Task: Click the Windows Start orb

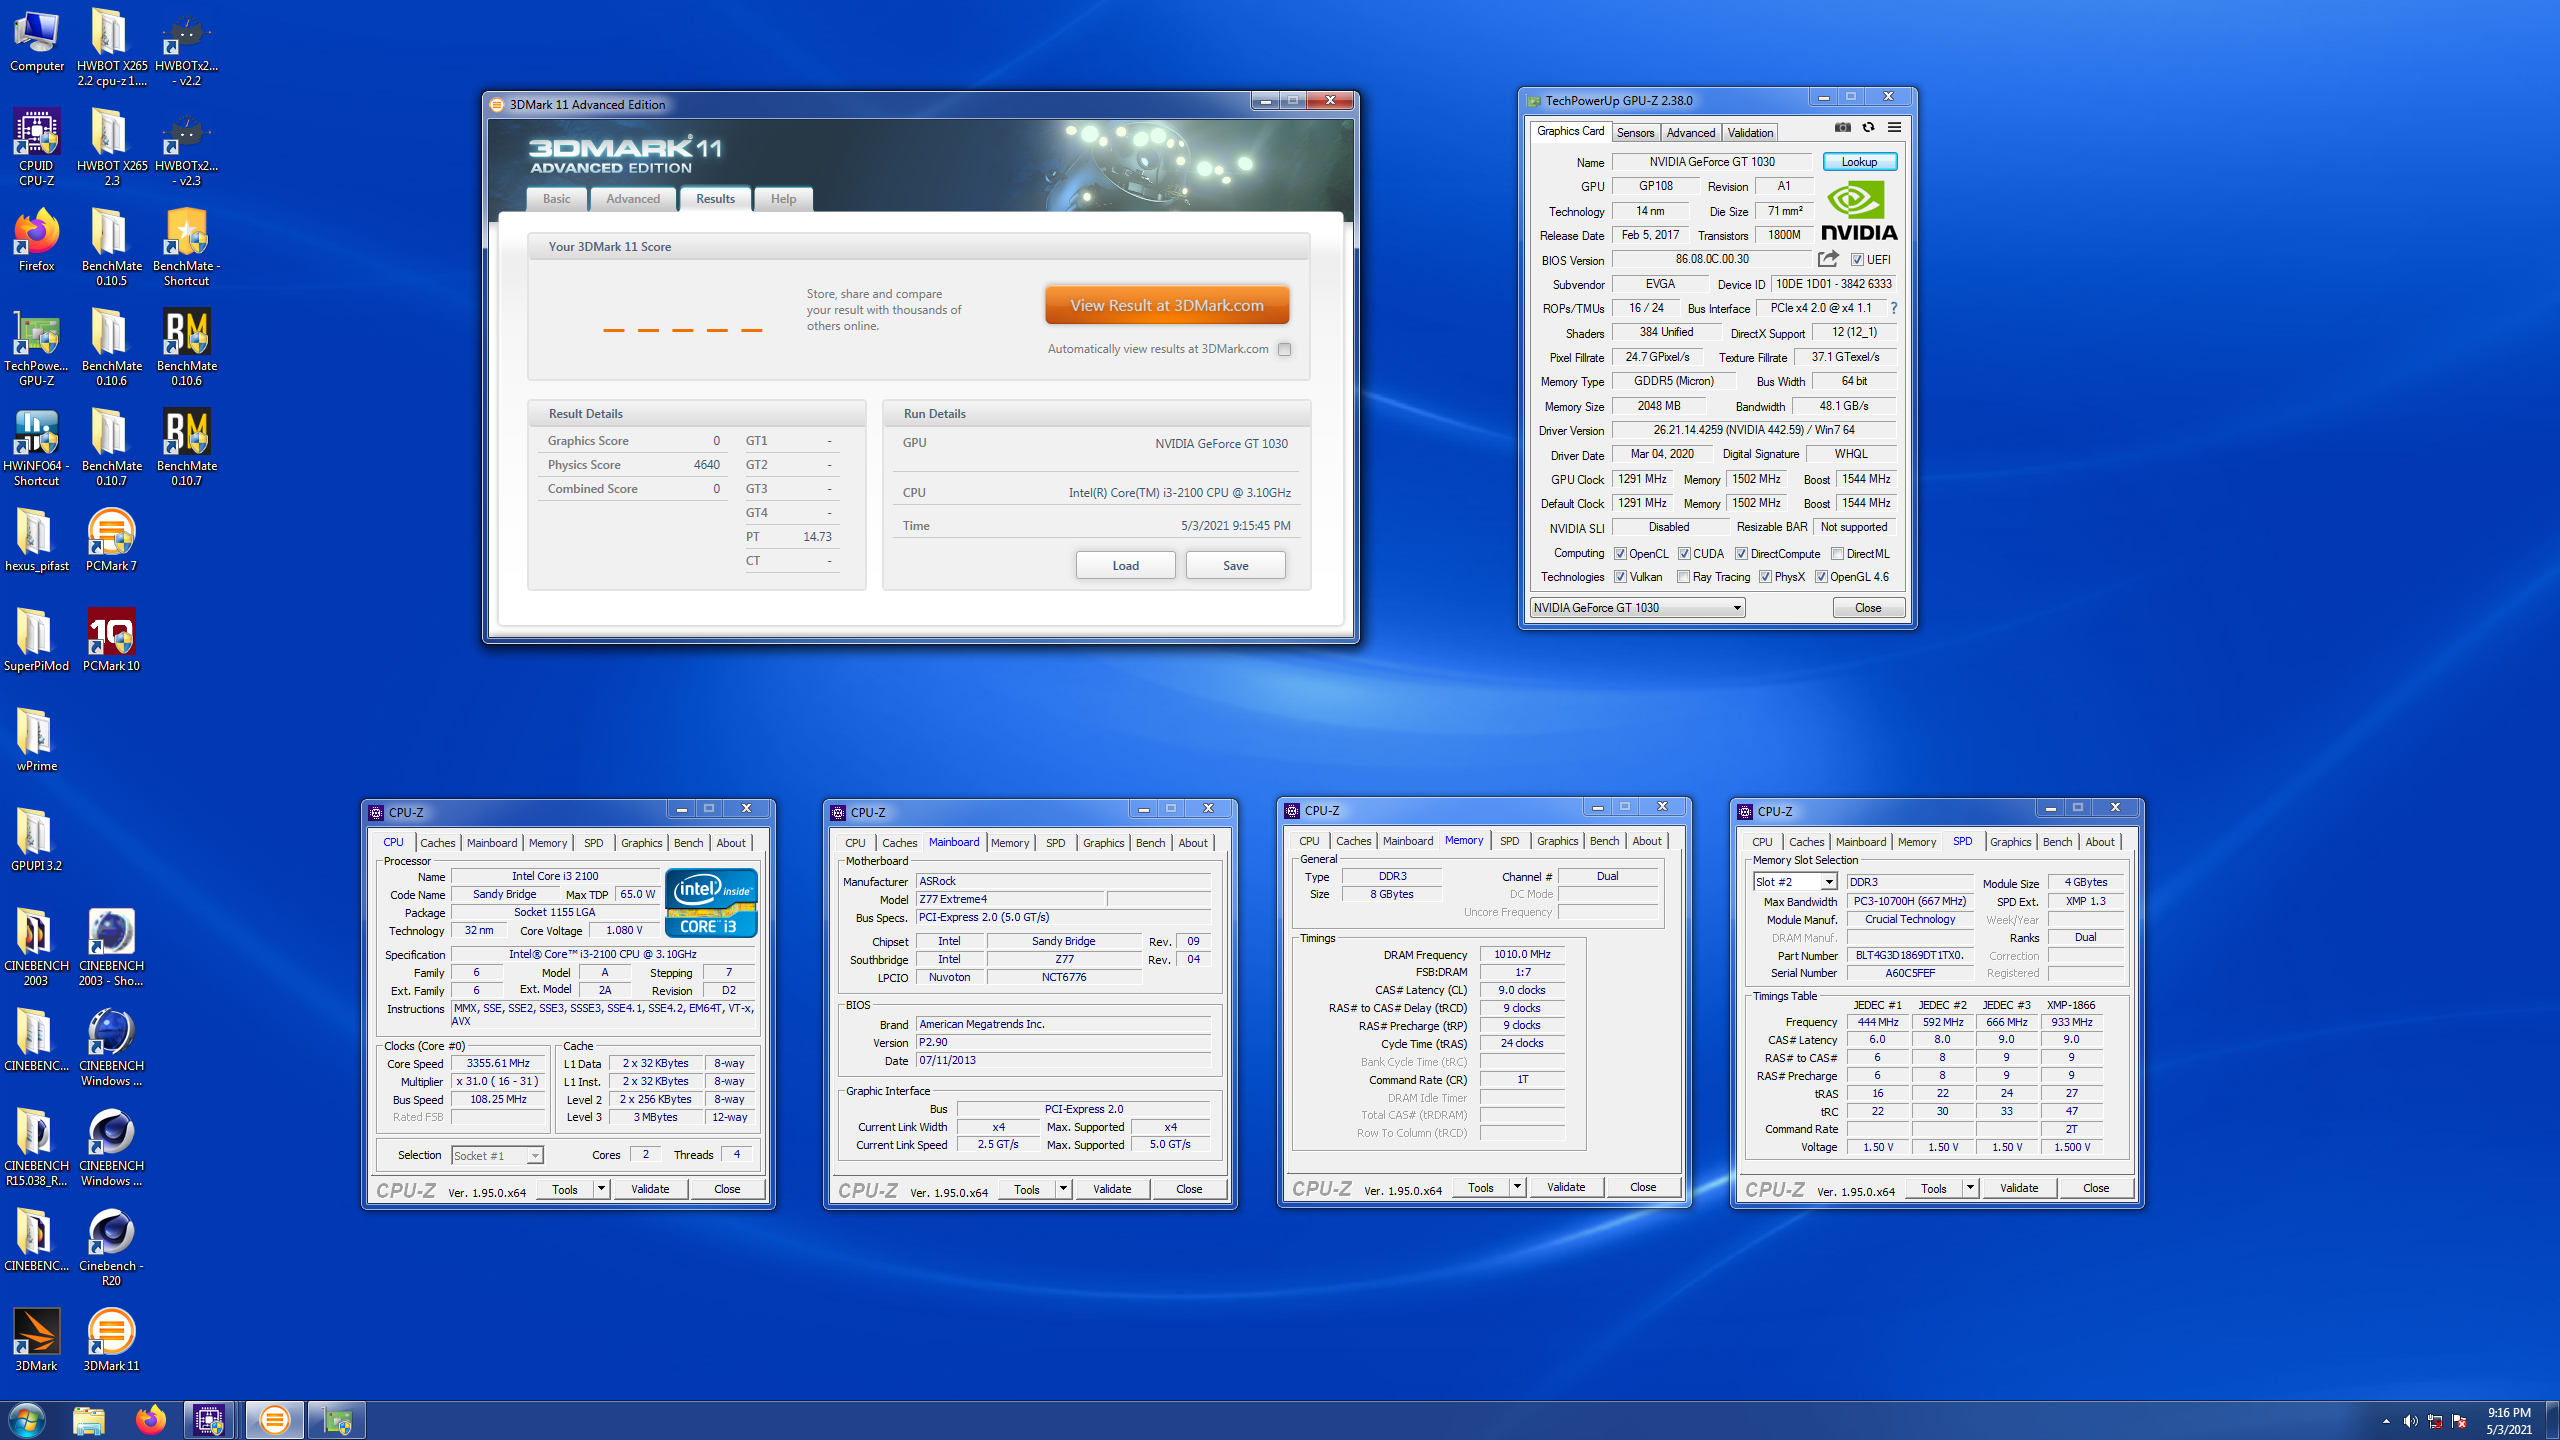Action: click(x=27, y=1420)
